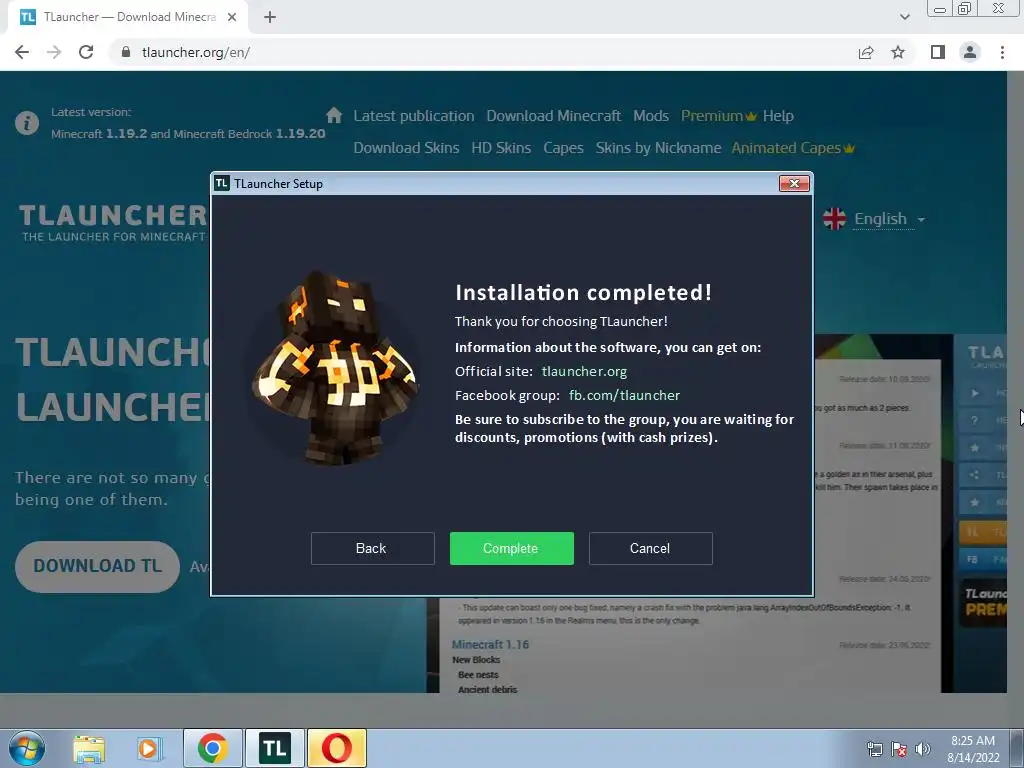Screen dimensions: 1024x768
Task: Open Download Minecraft menu item
Action: tap(554, 116)
